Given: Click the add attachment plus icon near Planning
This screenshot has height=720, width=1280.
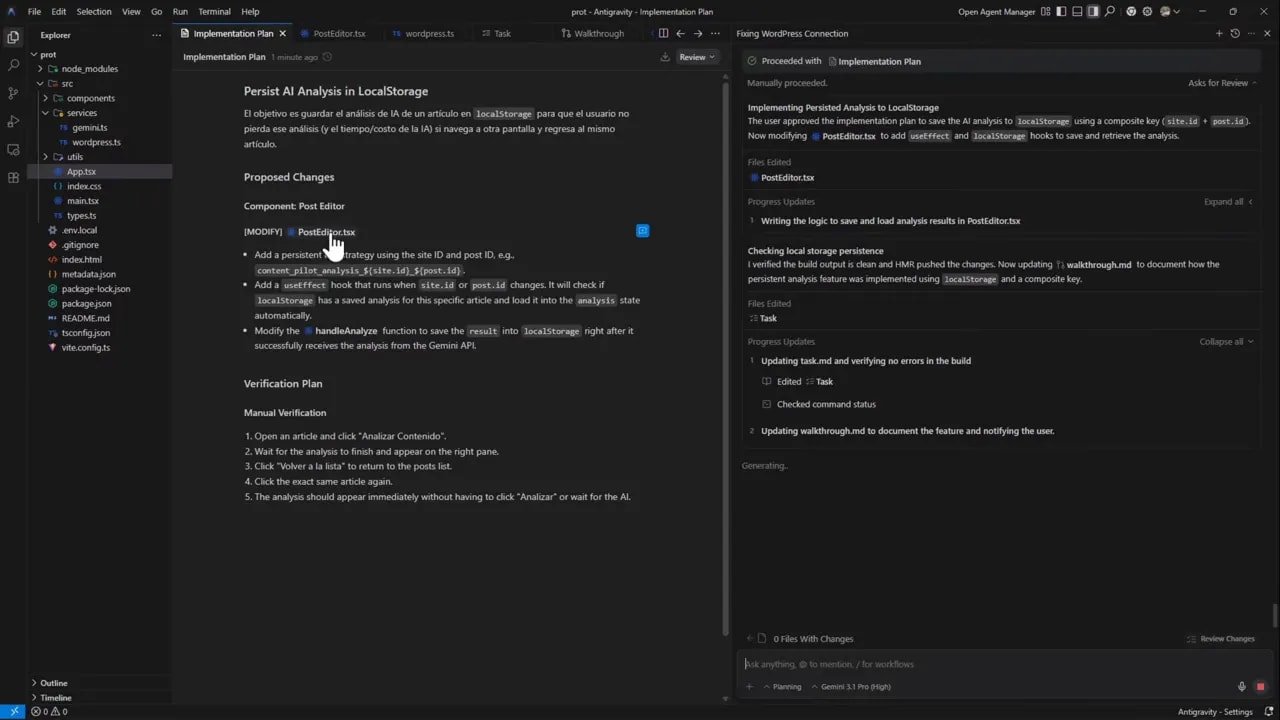Looking at the screenshot, I should click(x=749, y=686).
